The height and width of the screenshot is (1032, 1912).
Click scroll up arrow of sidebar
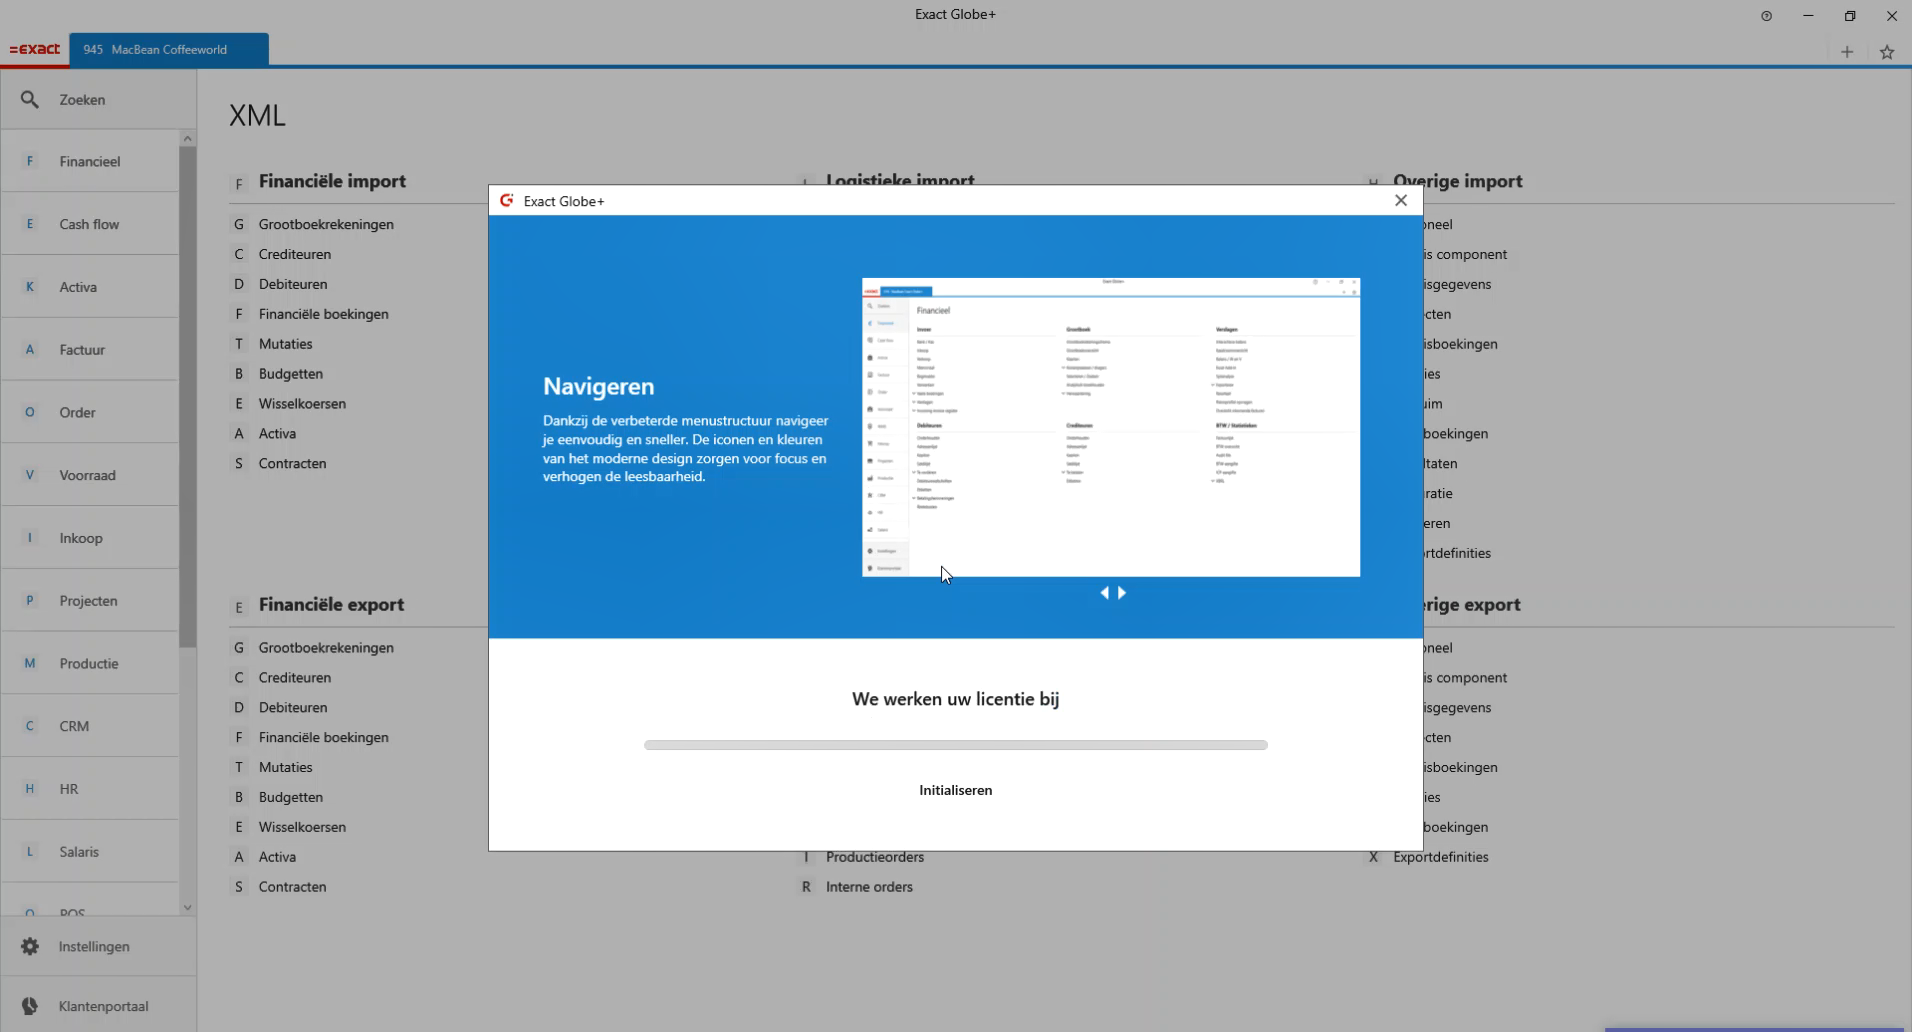click(x=187, y=138)
